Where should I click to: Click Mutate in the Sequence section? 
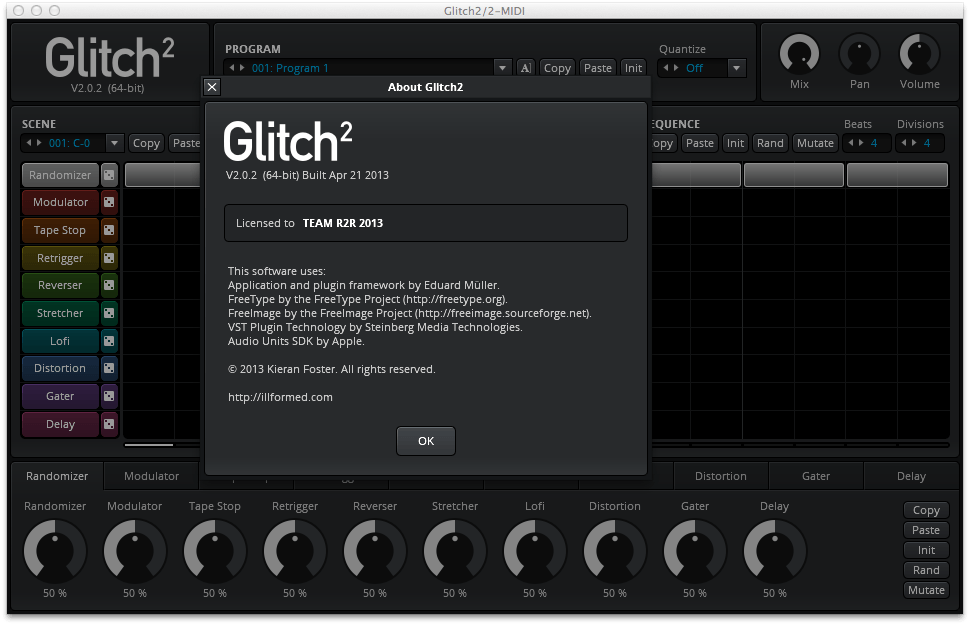(815, 143)
